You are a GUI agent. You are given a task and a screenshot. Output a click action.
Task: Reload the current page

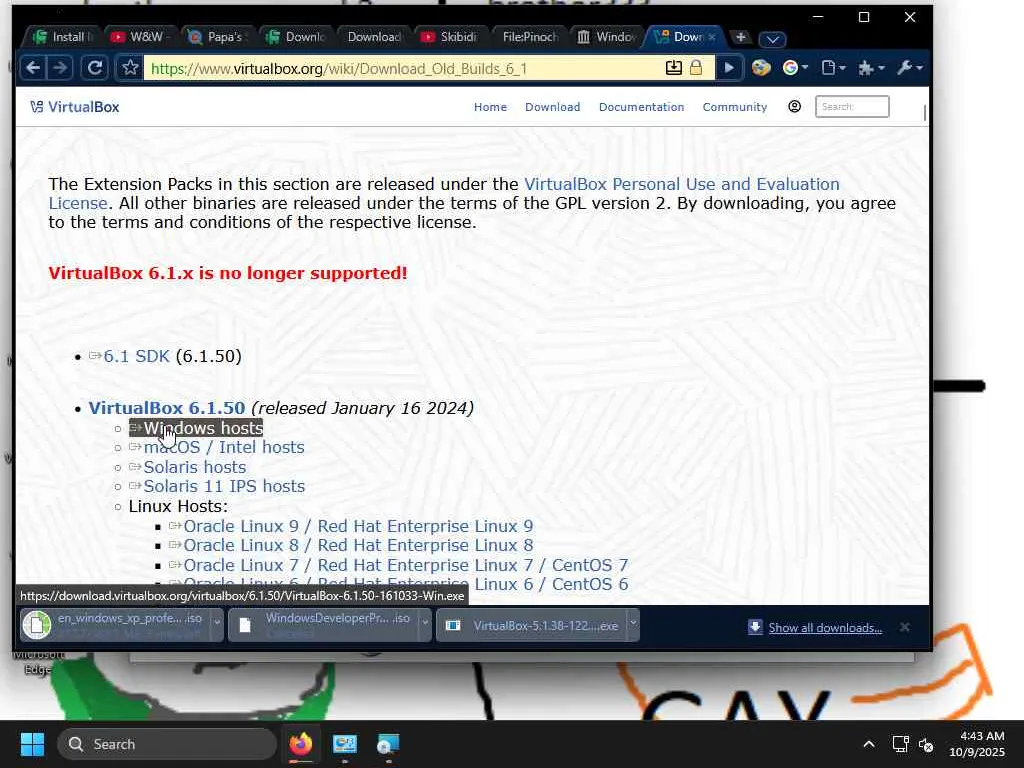point(95,67)
